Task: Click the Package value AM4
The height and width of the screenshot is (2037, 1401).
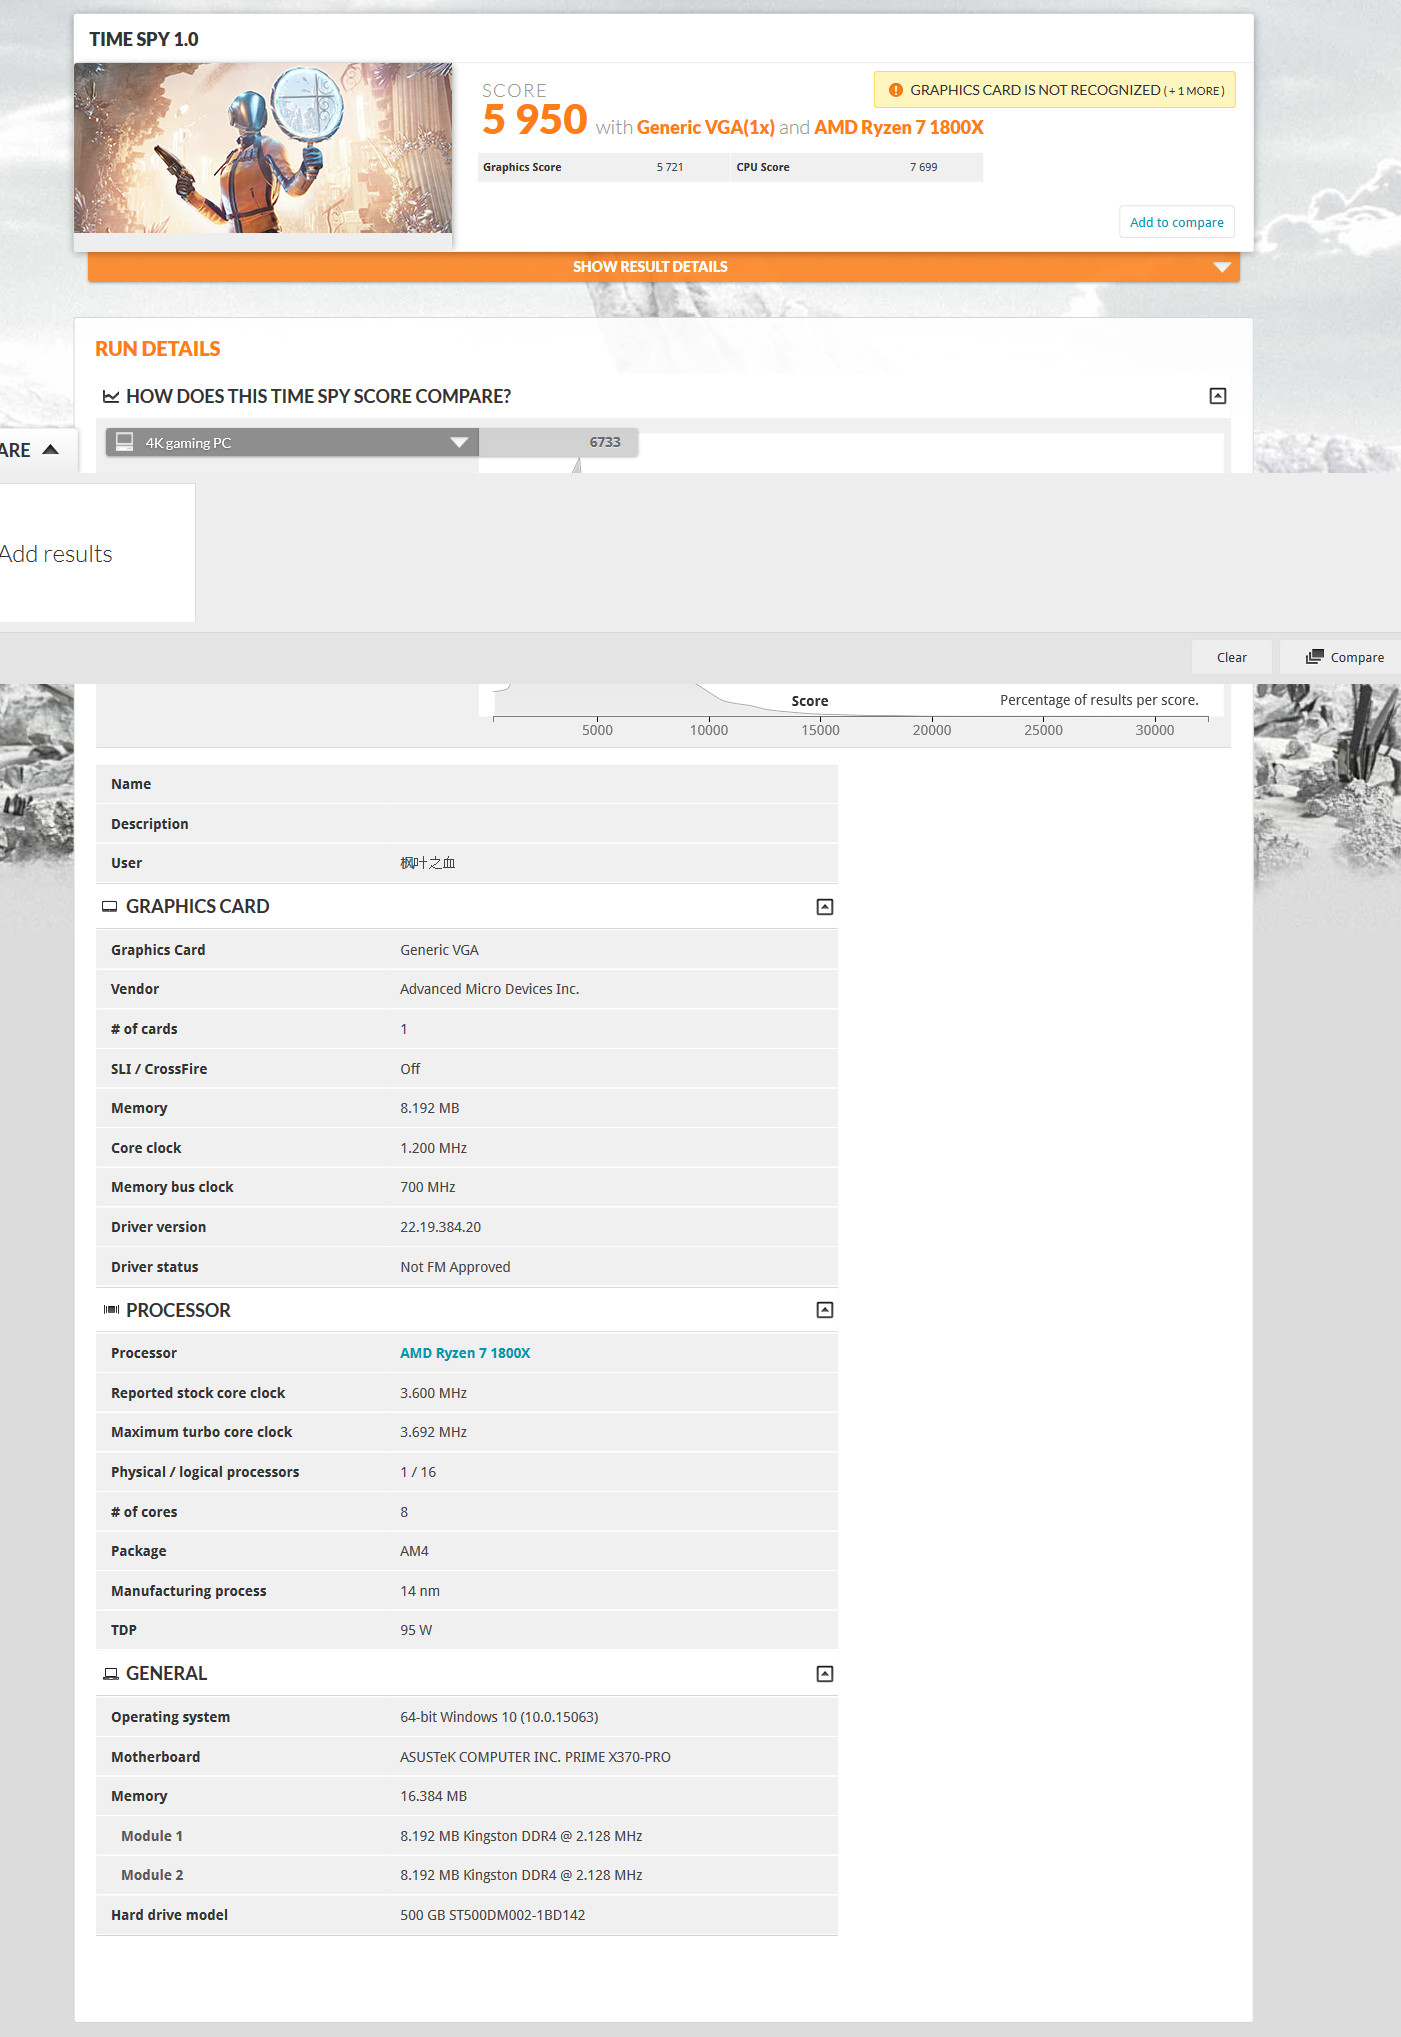Action: tap(414, 1551)
